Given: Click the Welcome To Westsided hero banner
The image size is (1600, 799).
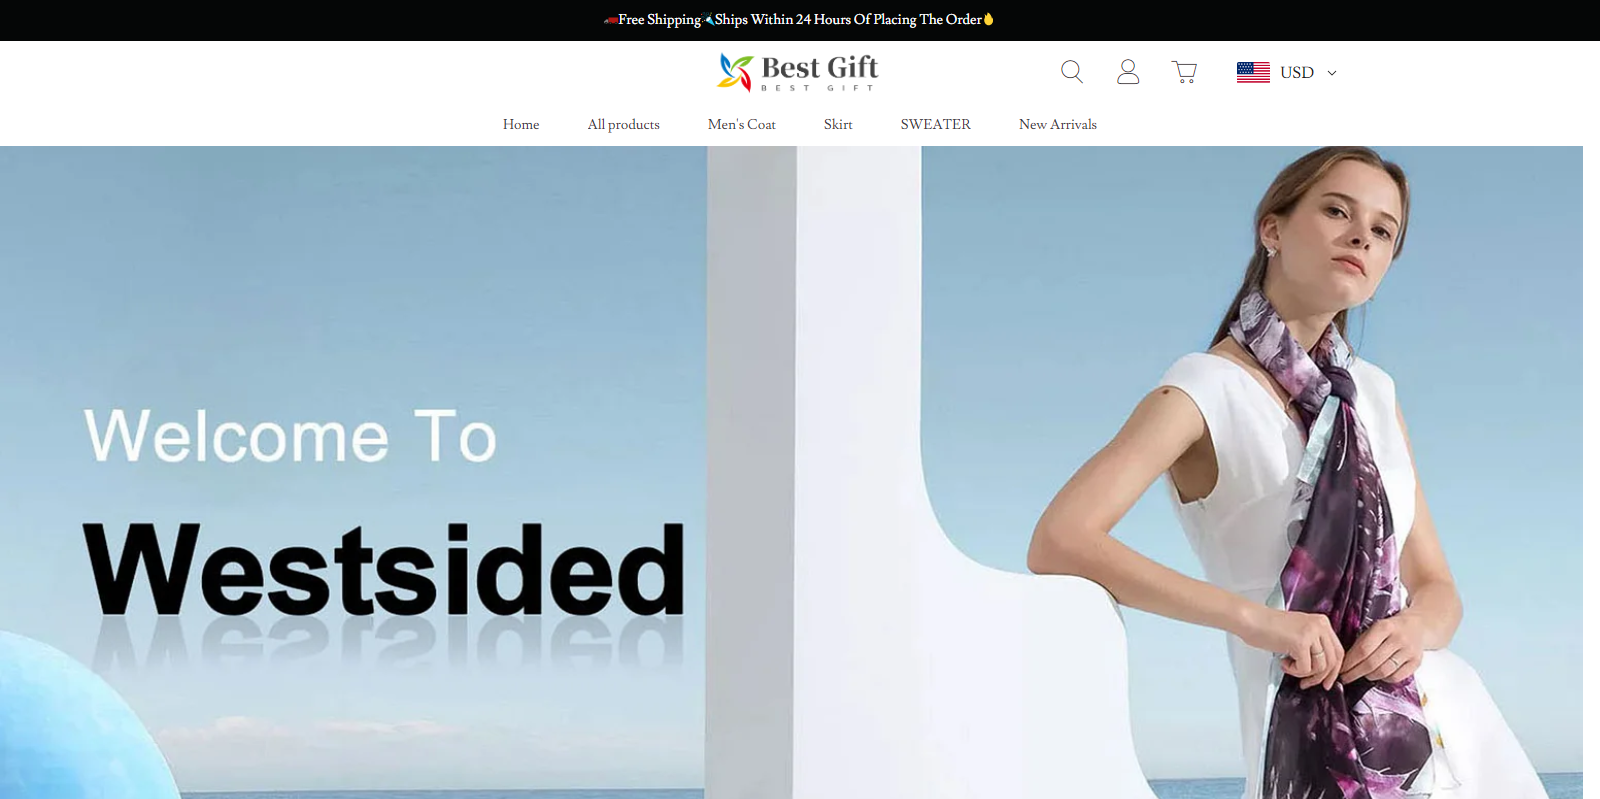Looking at the screenshot, I should pyautogui.click(x=791, y=472).
